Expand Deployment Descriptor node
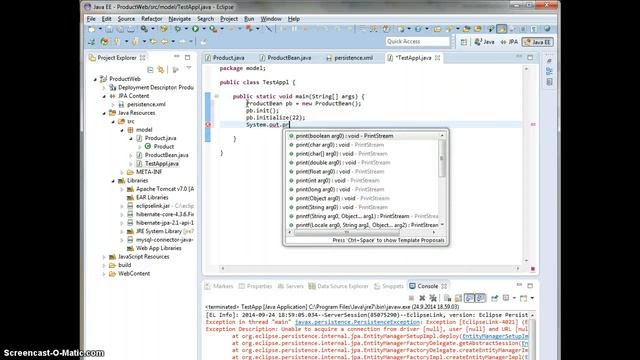 104,87
